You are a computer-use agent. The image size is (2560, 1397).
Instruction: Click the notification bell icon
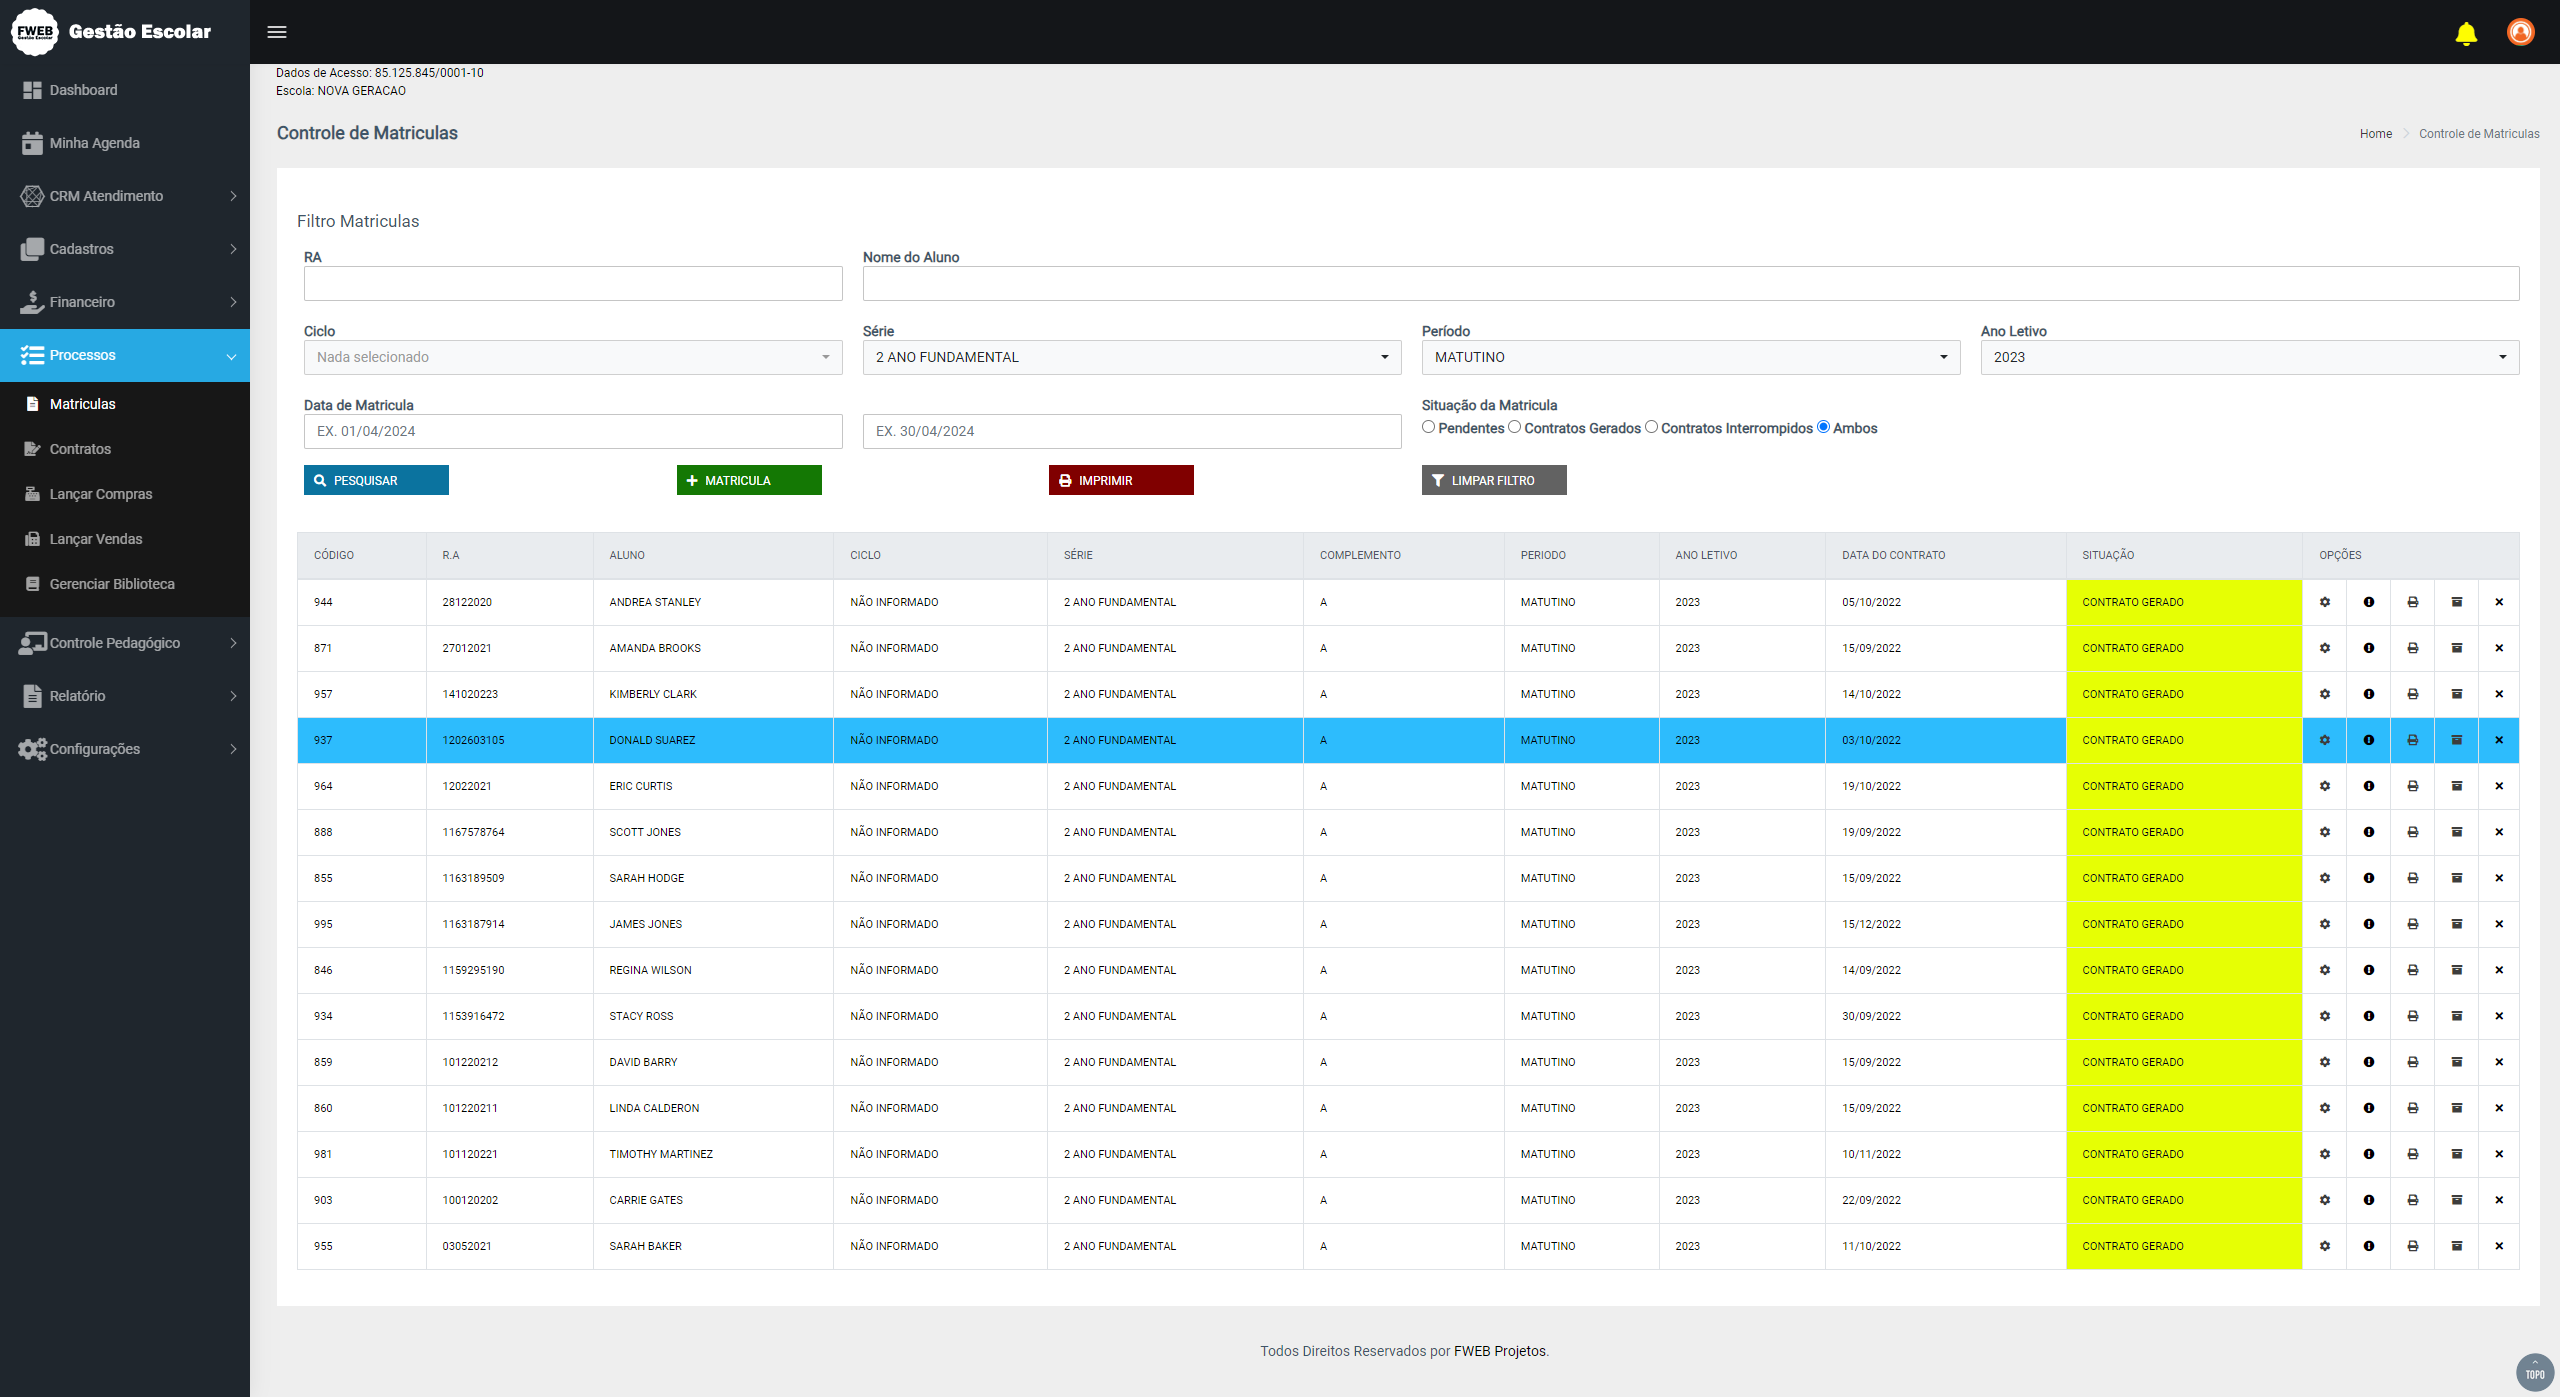click(2466, 33)
